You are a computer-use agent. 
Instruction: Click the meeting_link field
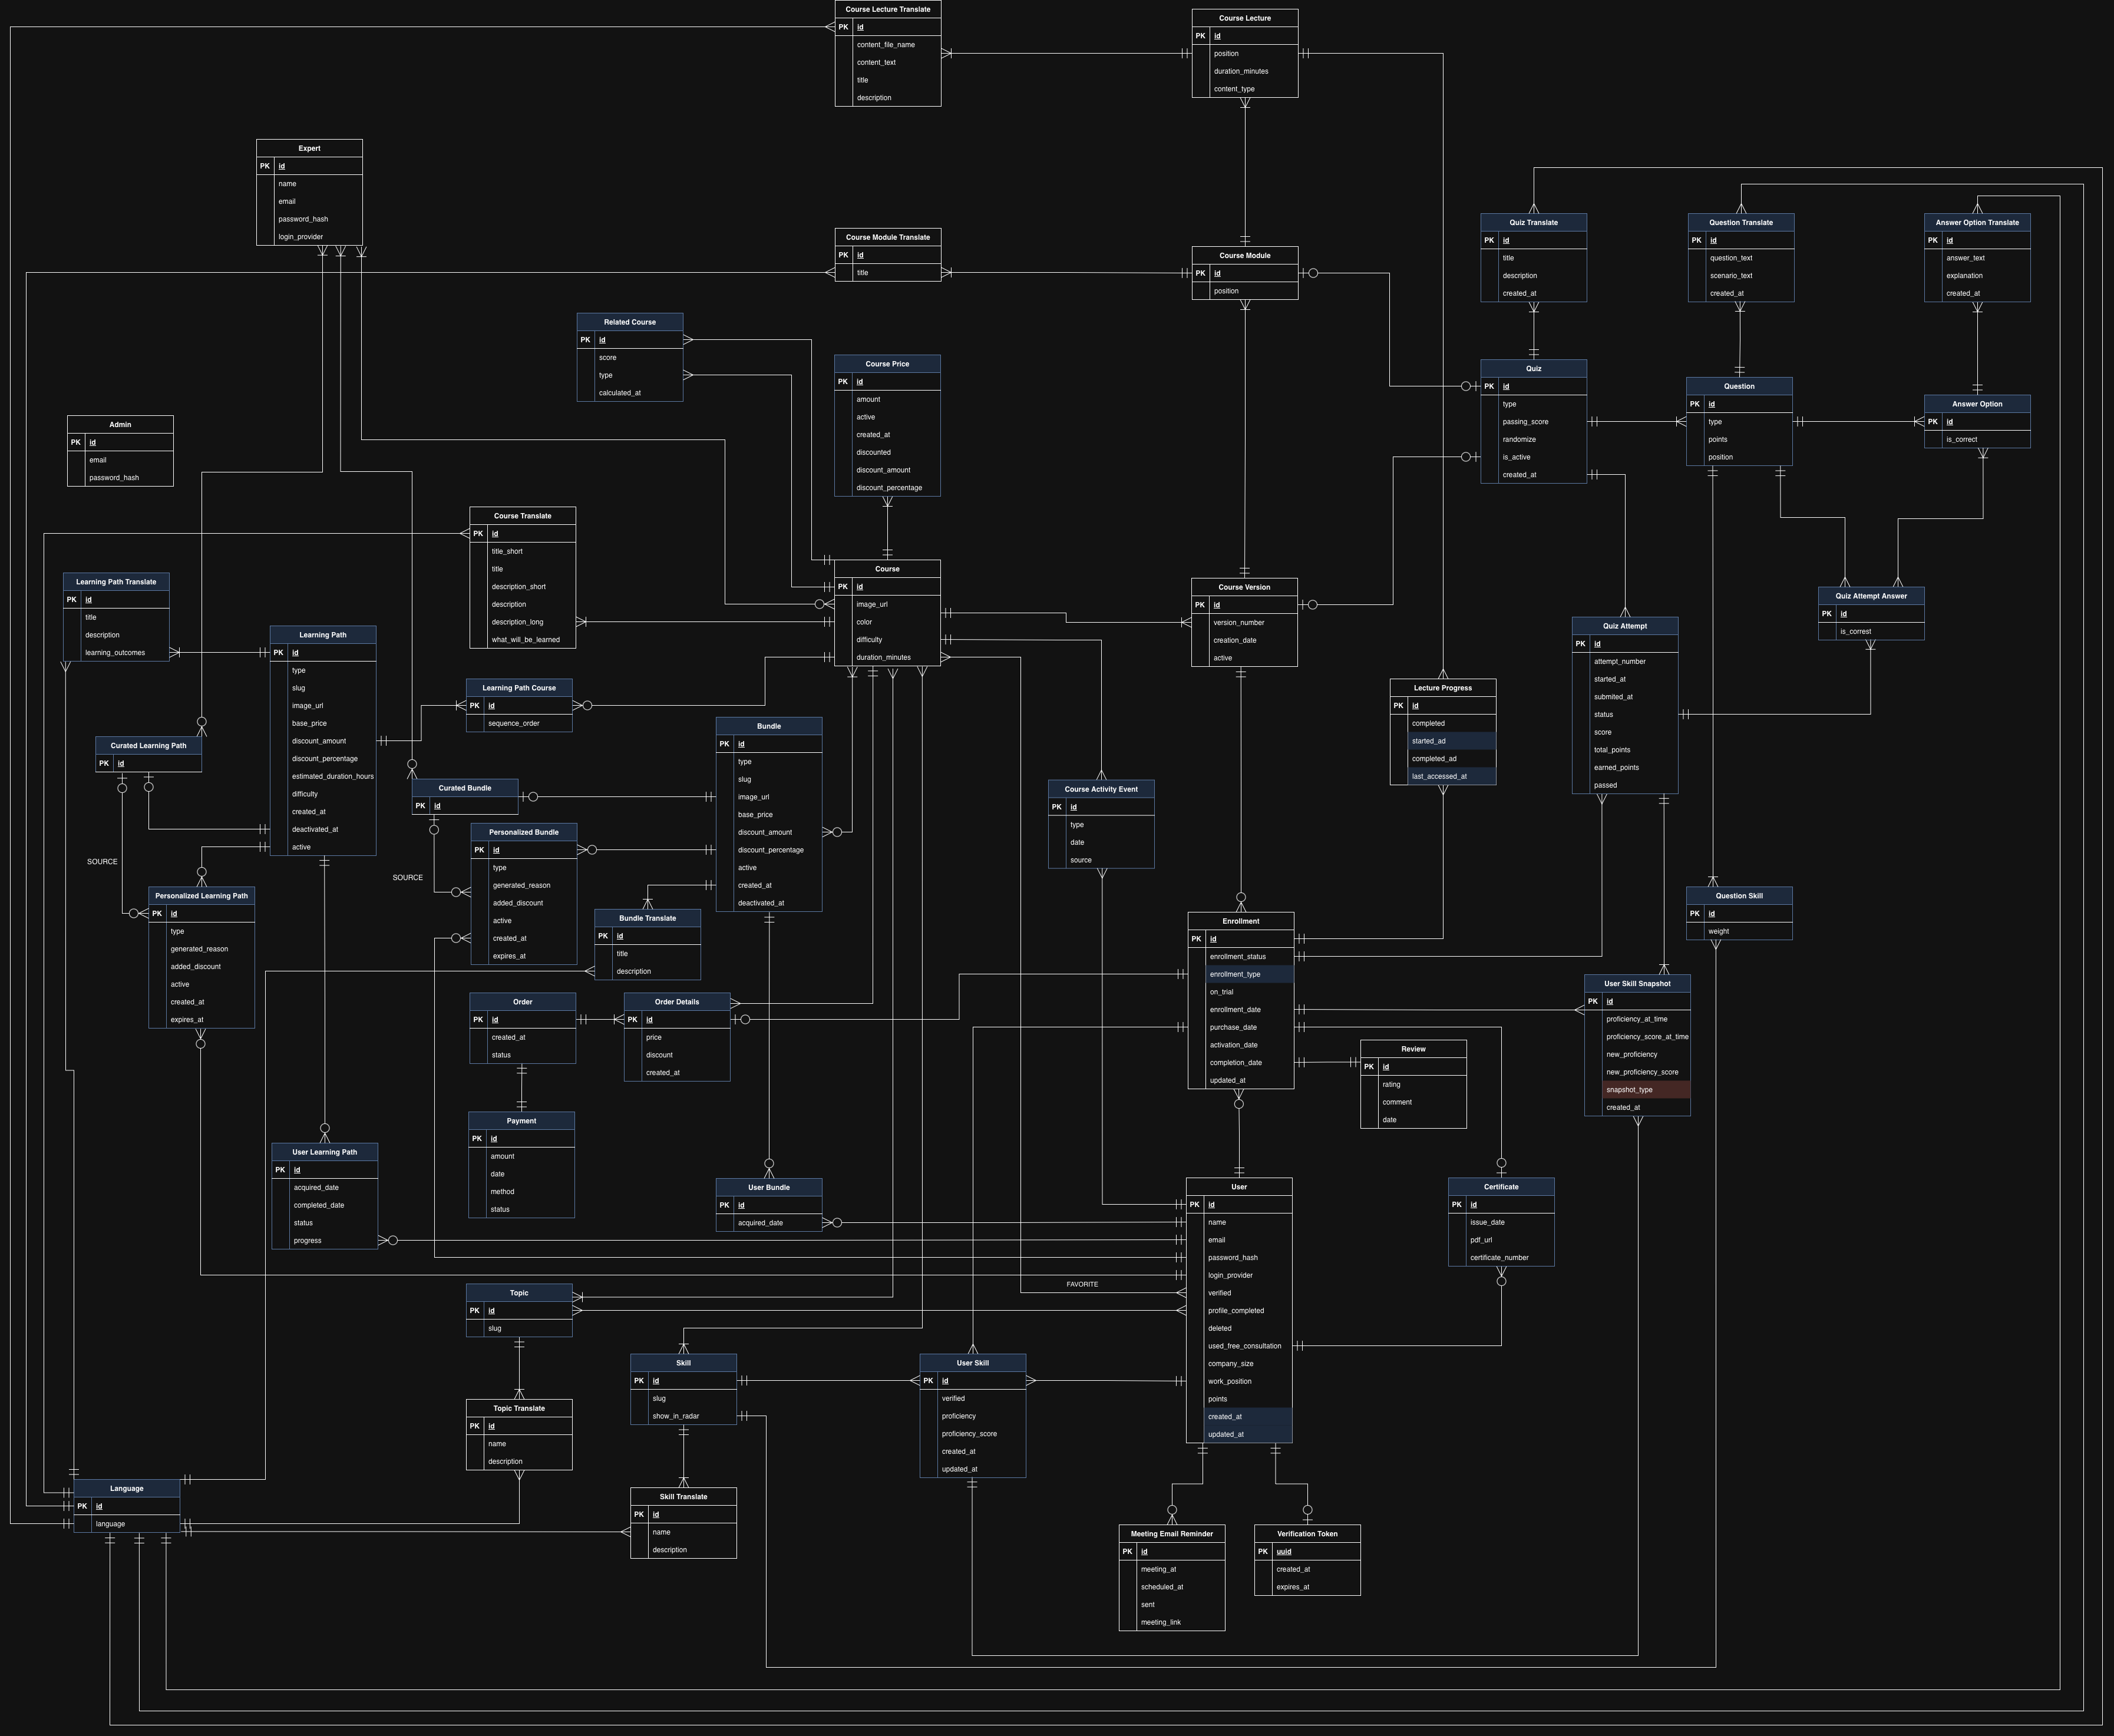coord(1160,1622)
